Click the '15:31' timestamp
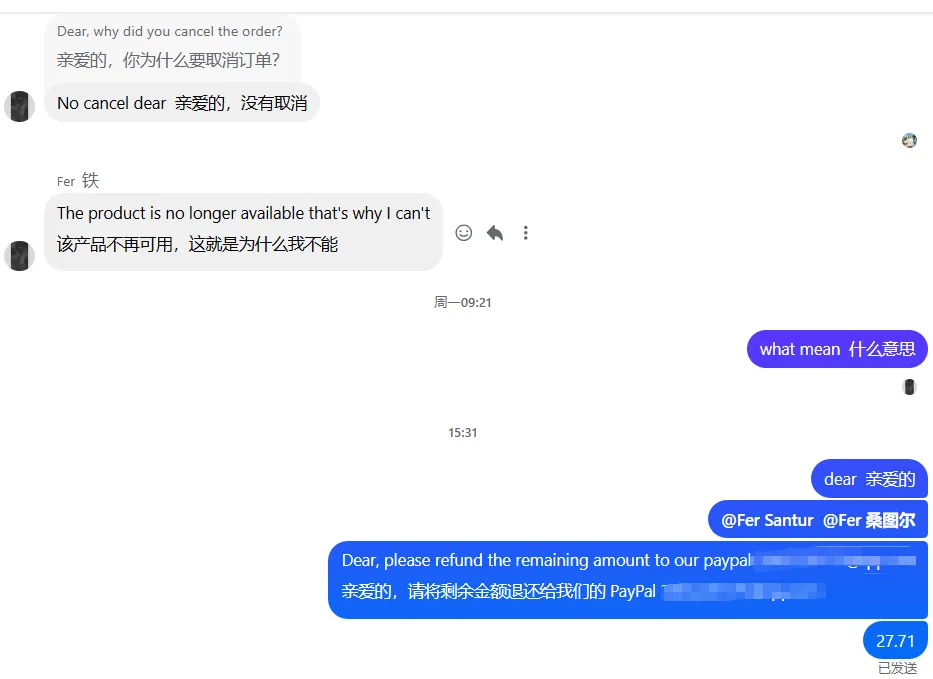The image size is (933, 679). tap(462, 433)
